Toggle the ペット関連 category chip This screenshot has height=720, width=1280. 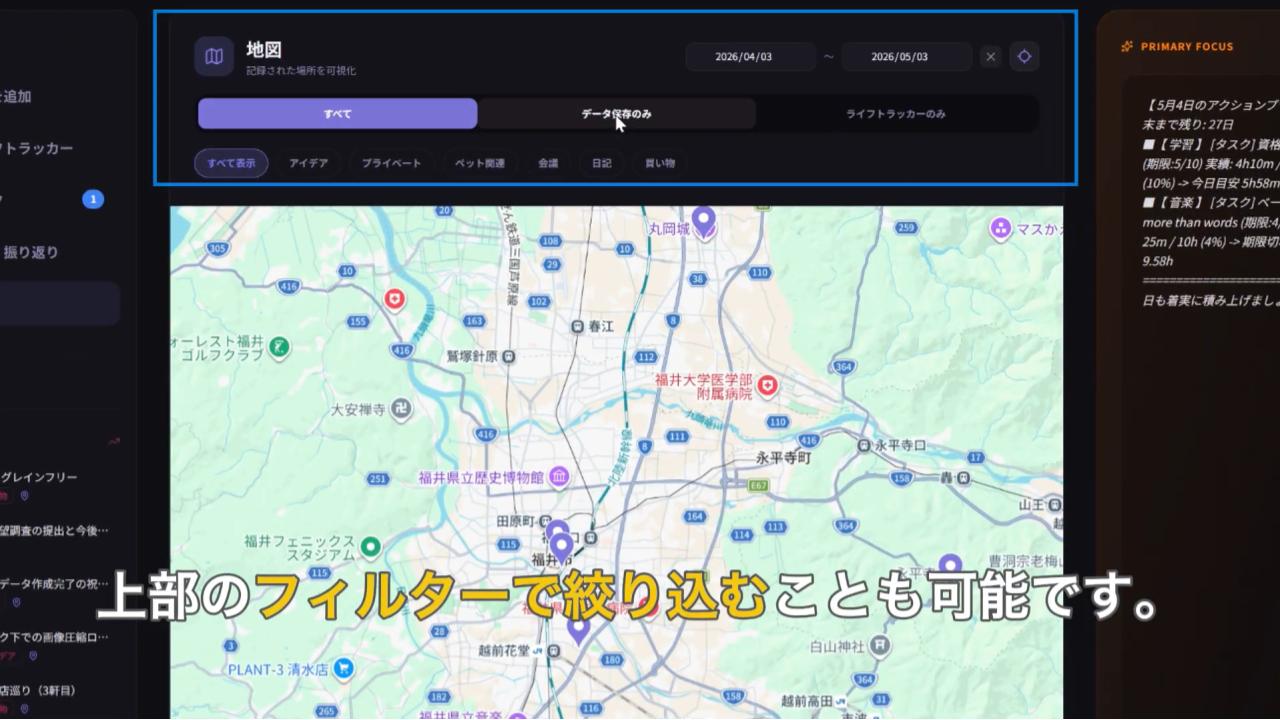coord(480,163)
